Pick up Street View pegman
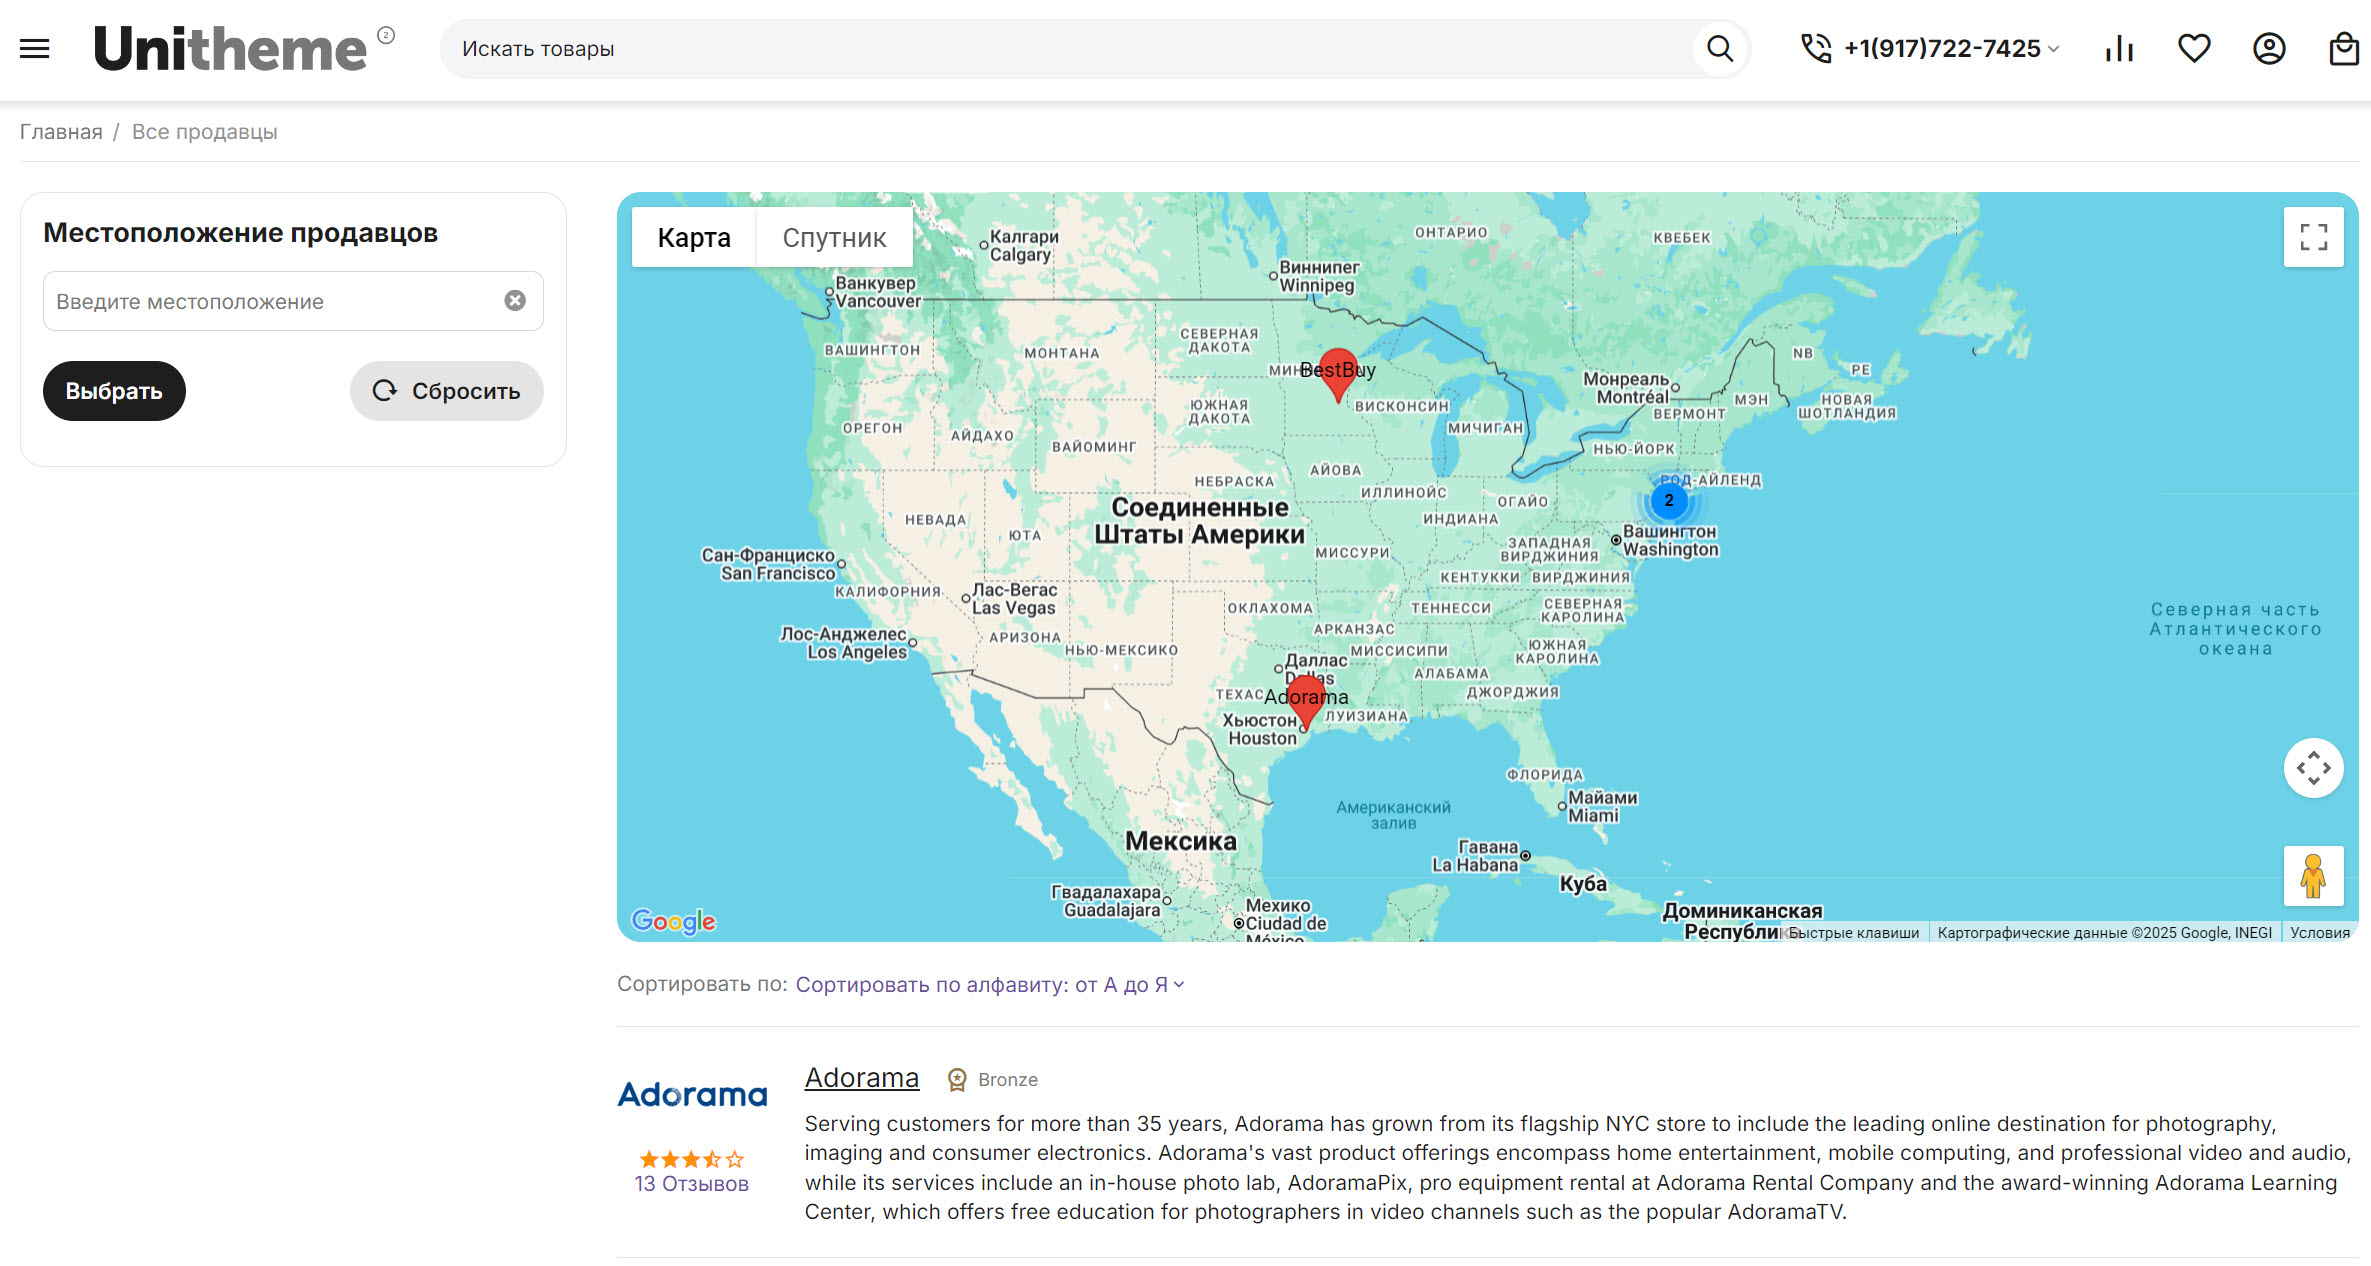 [x=2313, y=876]
